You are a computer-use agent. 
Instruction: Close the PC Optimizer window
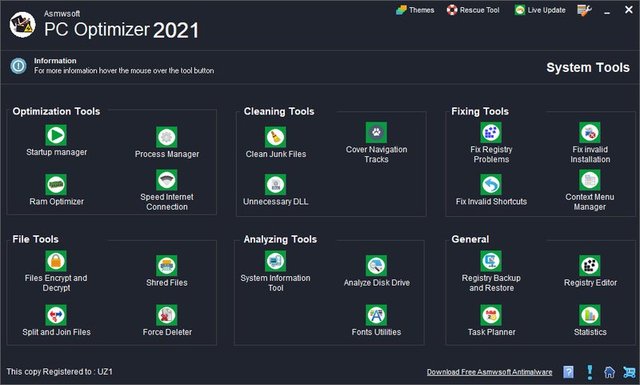click(629, 10)
